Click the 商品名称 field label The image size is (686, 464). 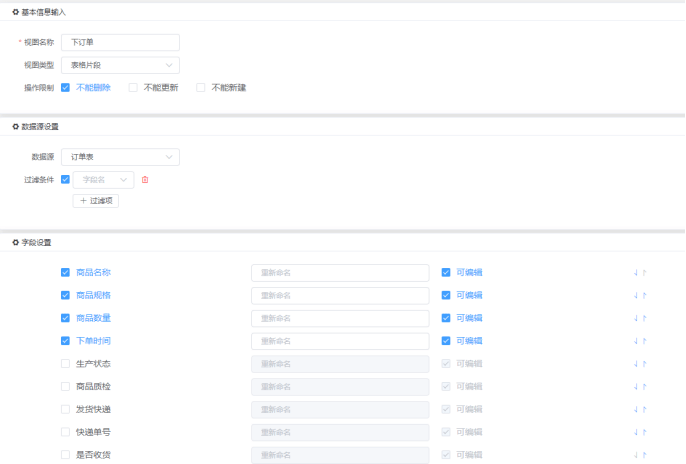coord(93,272)
